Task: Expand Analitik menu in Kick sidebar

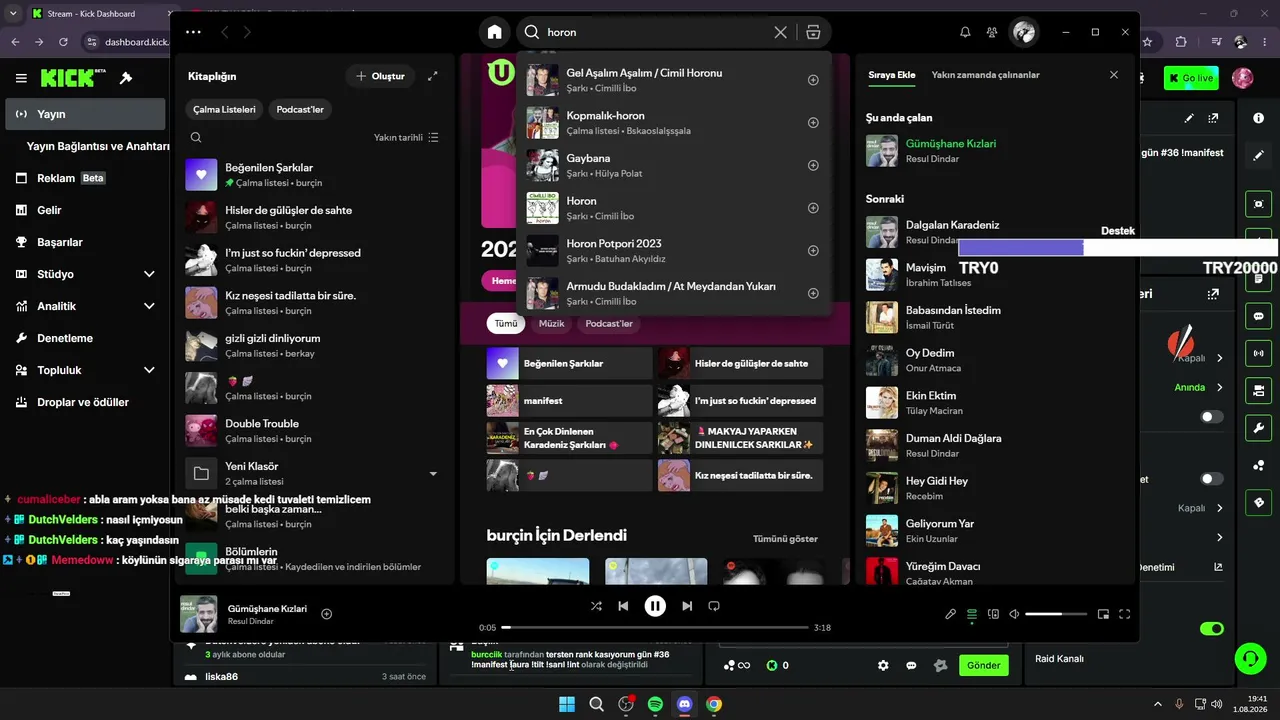Action: tap(149, 306)
